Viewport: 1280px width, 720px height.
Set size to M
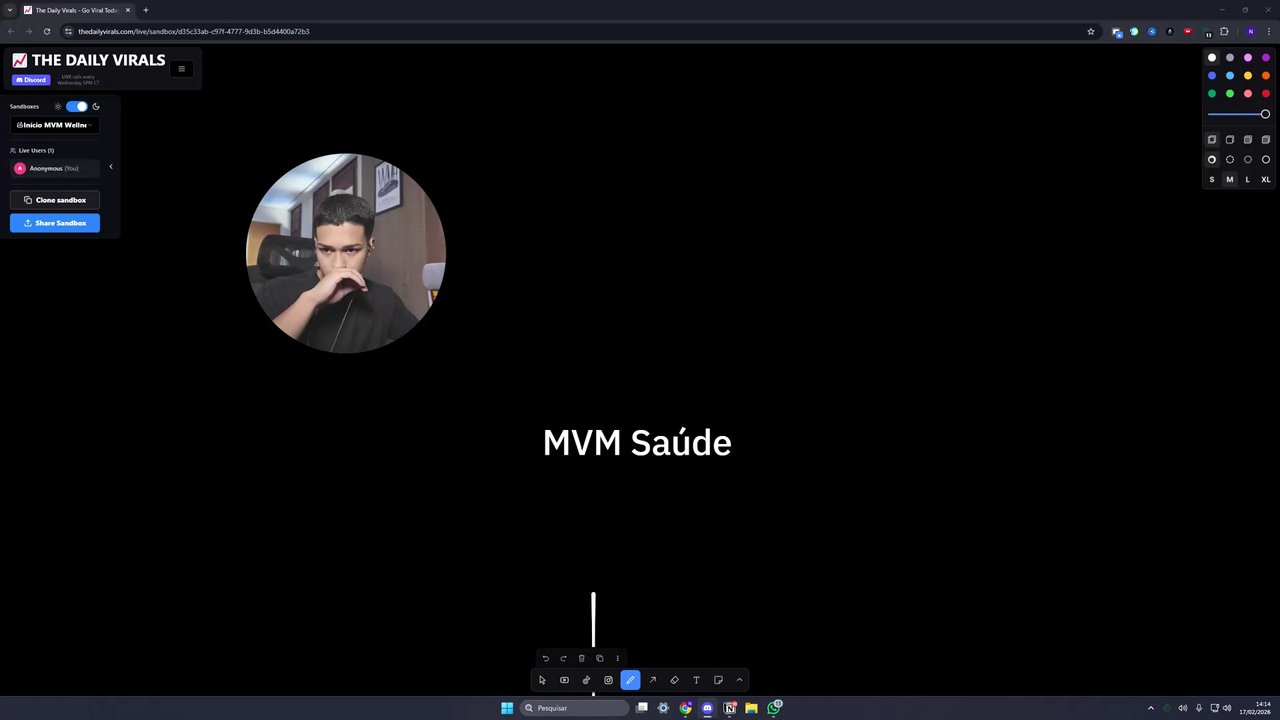(x=1230, y=180)
